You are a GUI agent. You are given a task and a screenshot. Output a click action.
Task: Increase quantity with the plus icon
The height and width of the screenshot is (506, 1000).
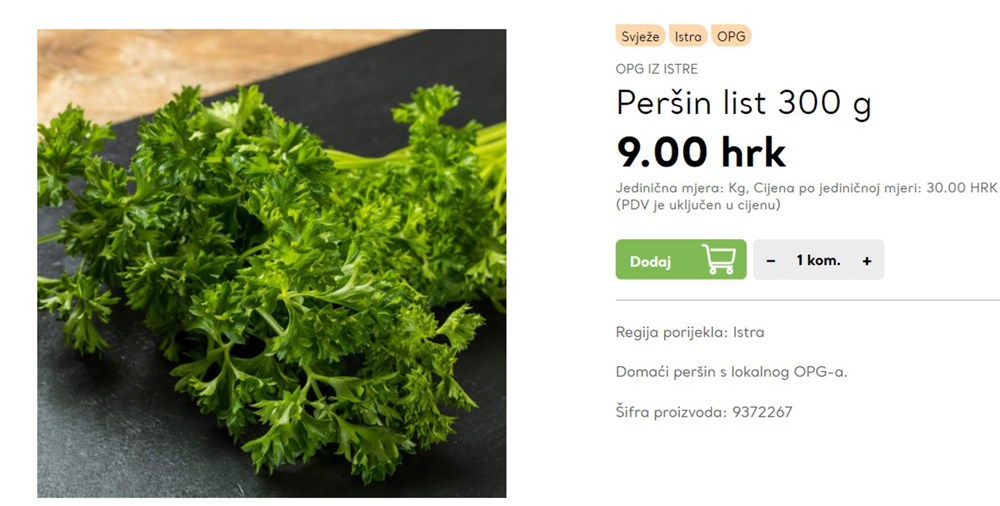tap(867, 260)
